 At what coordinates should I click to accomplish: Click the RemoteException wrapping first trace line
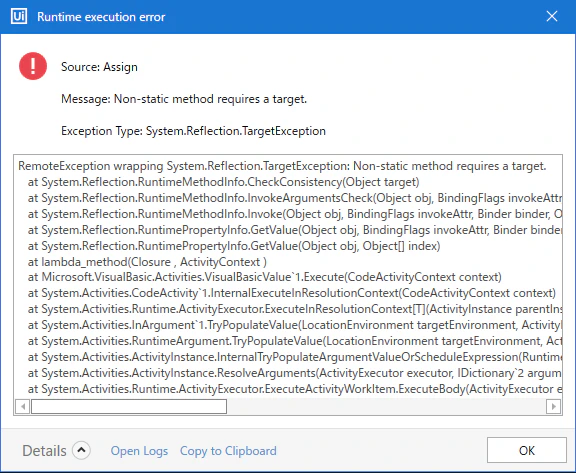(282, 166)
